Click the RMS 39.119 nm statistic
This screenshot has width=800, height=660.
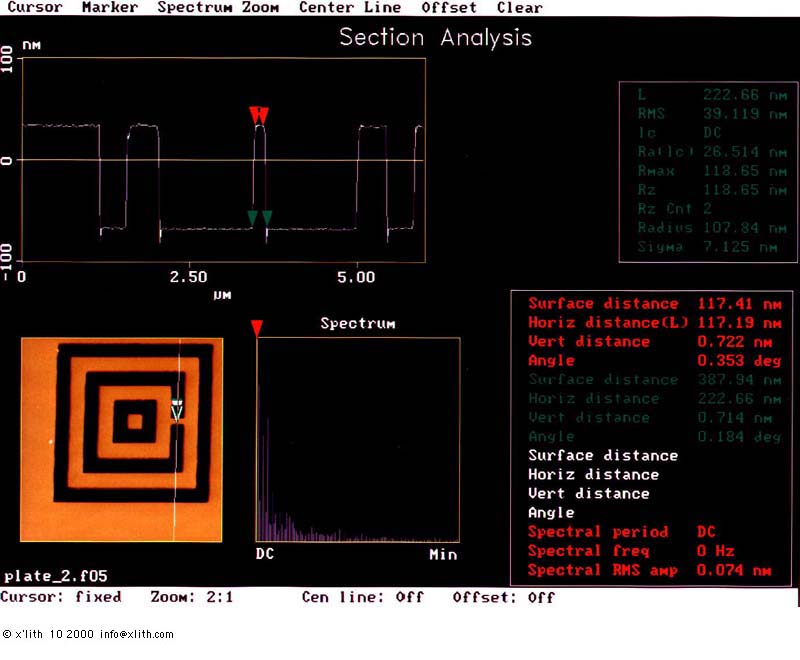click(x=712, y=113)
